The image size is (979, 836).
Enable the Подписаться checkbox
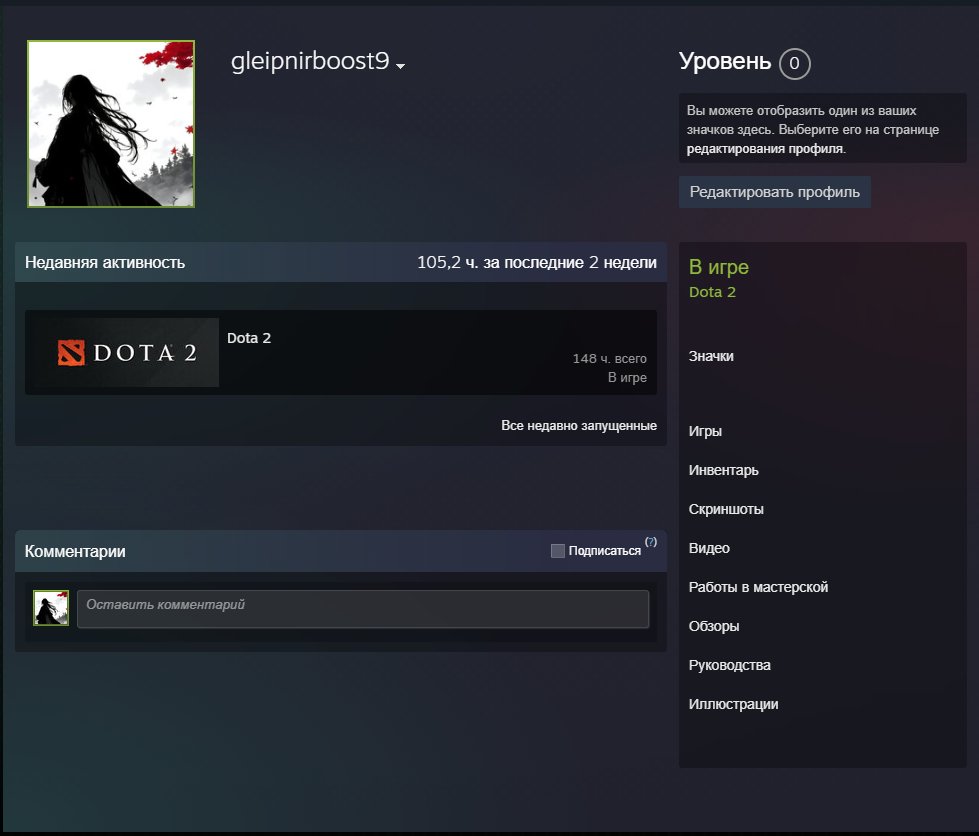pos(558,551)
